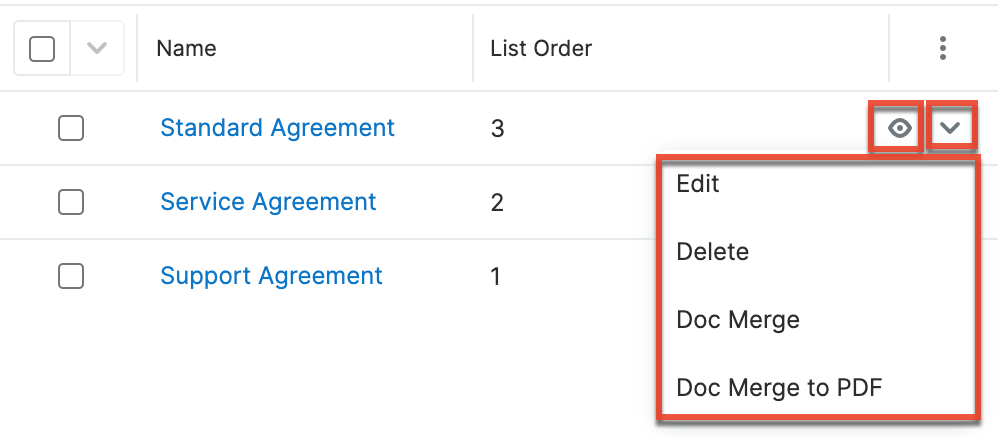Viewport: 998px width, 438px height.
Task: Mark the Support Agreement row checkbox
Action: tap(71, 276)
